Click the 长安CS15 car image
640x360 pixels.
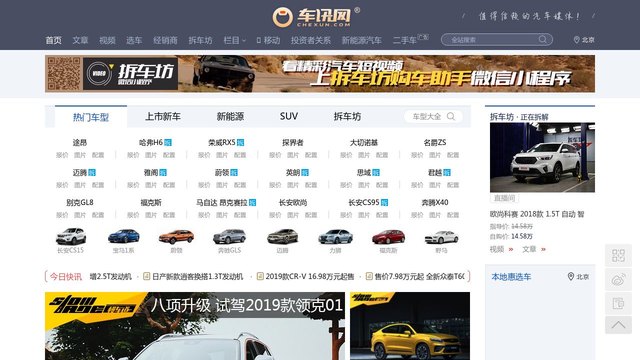(x=71, y=236)
